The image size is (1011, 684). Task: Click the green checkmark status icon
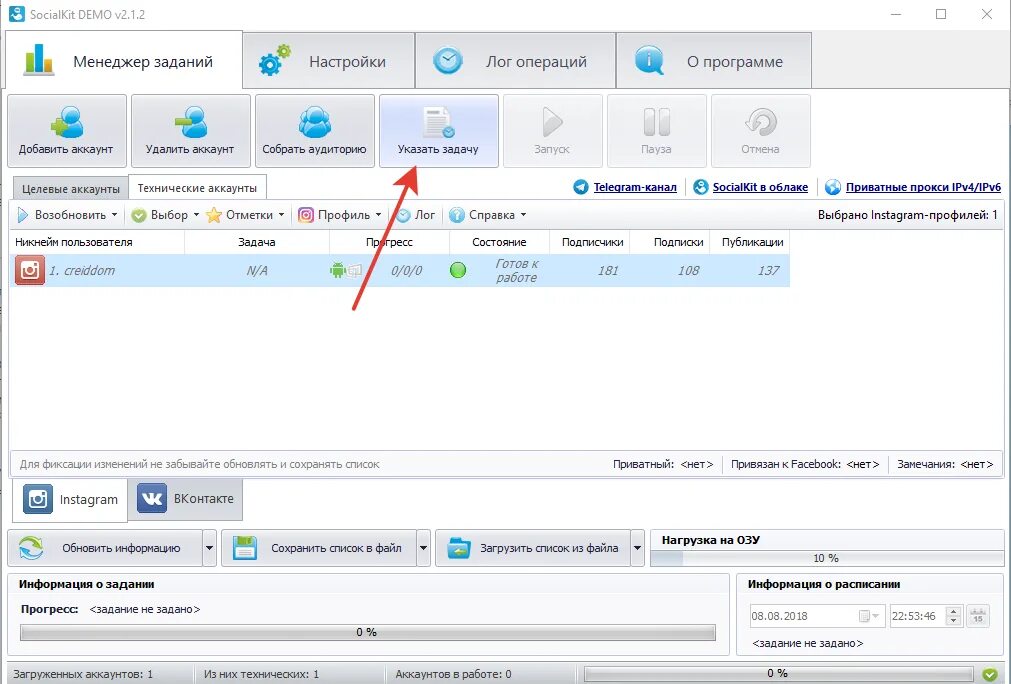click(990, 674)
